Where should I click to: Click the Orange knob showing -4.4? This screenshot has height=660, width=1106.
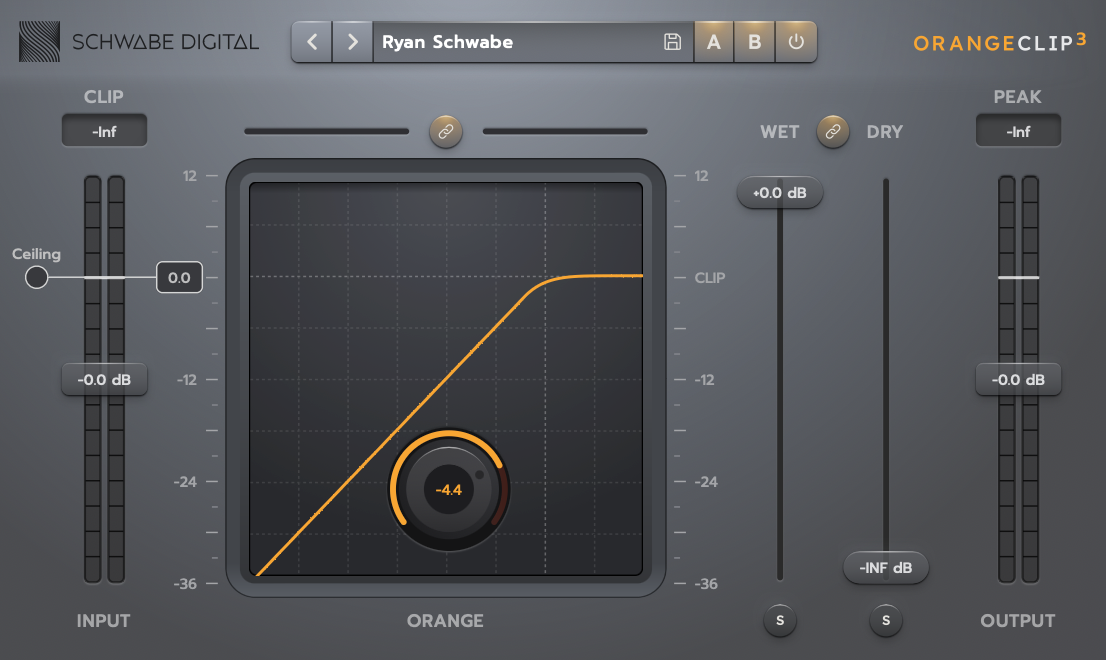(449, 489)
